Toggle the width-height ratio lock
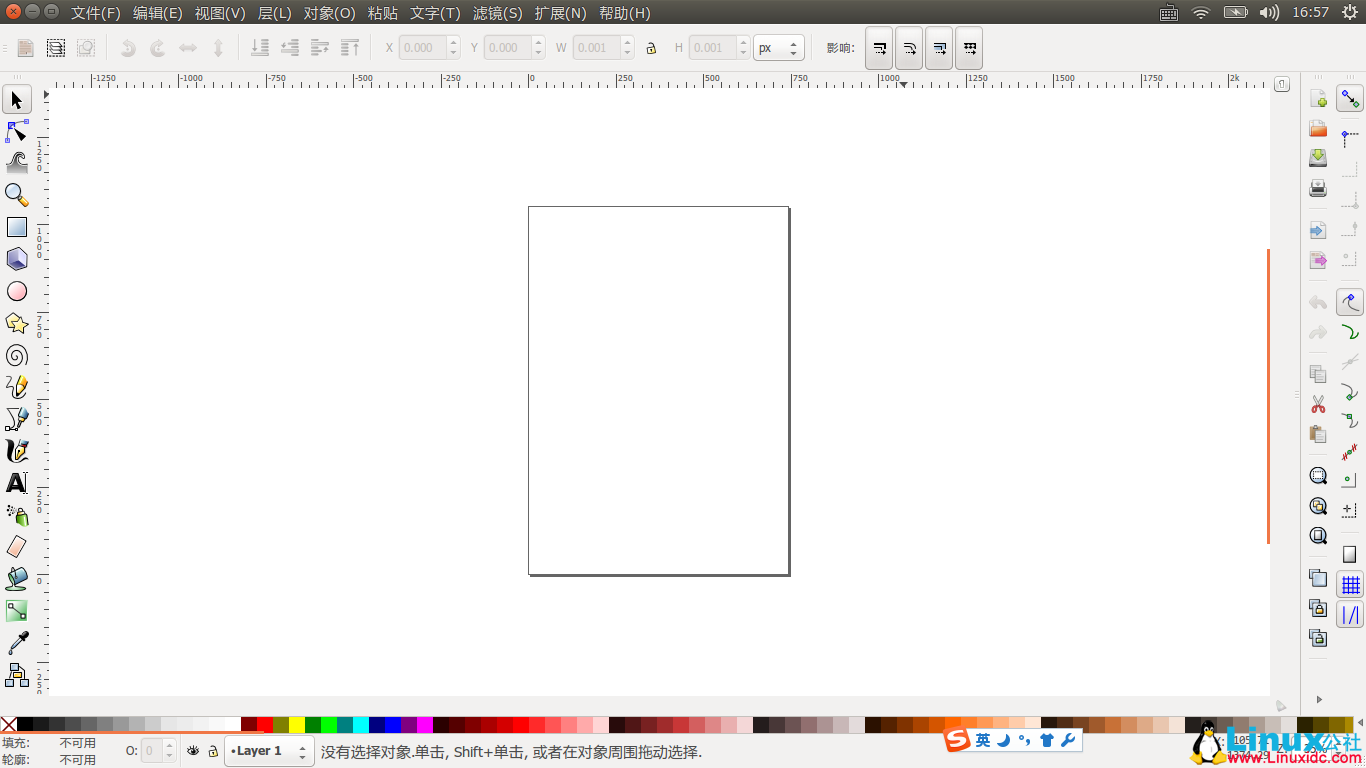 651,48
